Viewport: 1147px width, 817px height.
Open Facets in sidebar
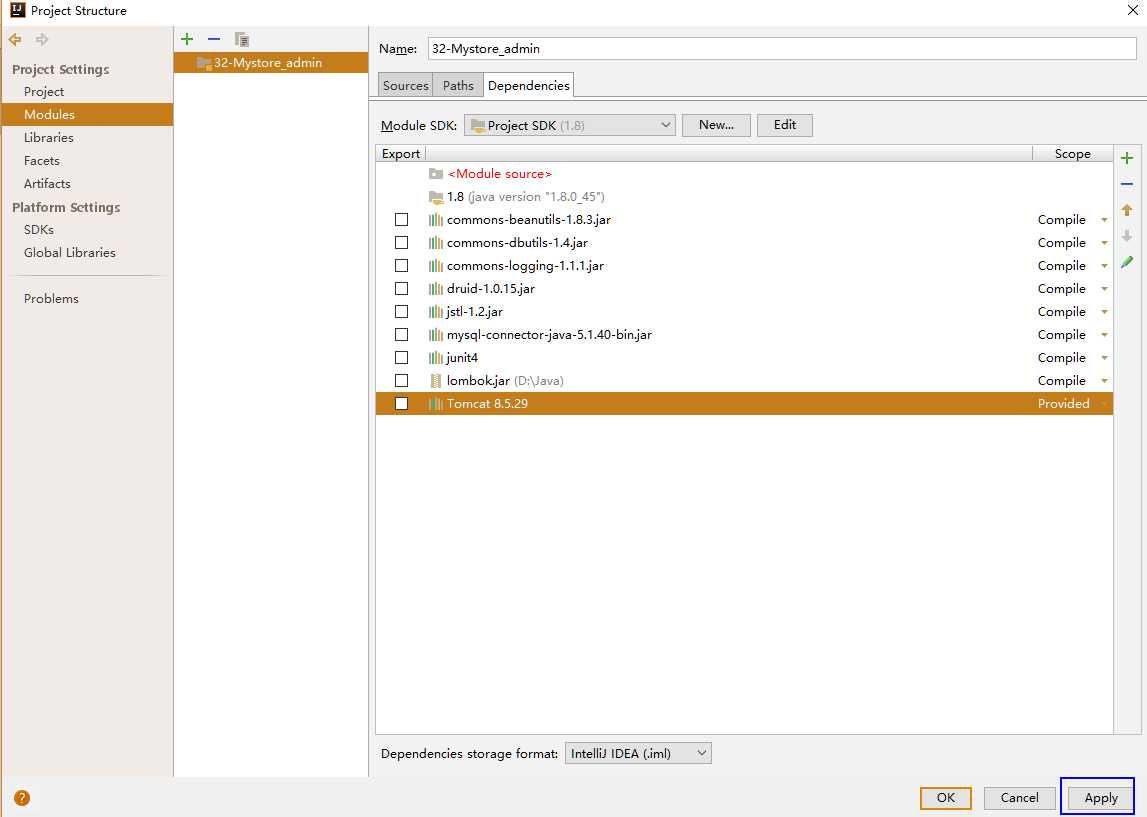(x=42, y=160)
